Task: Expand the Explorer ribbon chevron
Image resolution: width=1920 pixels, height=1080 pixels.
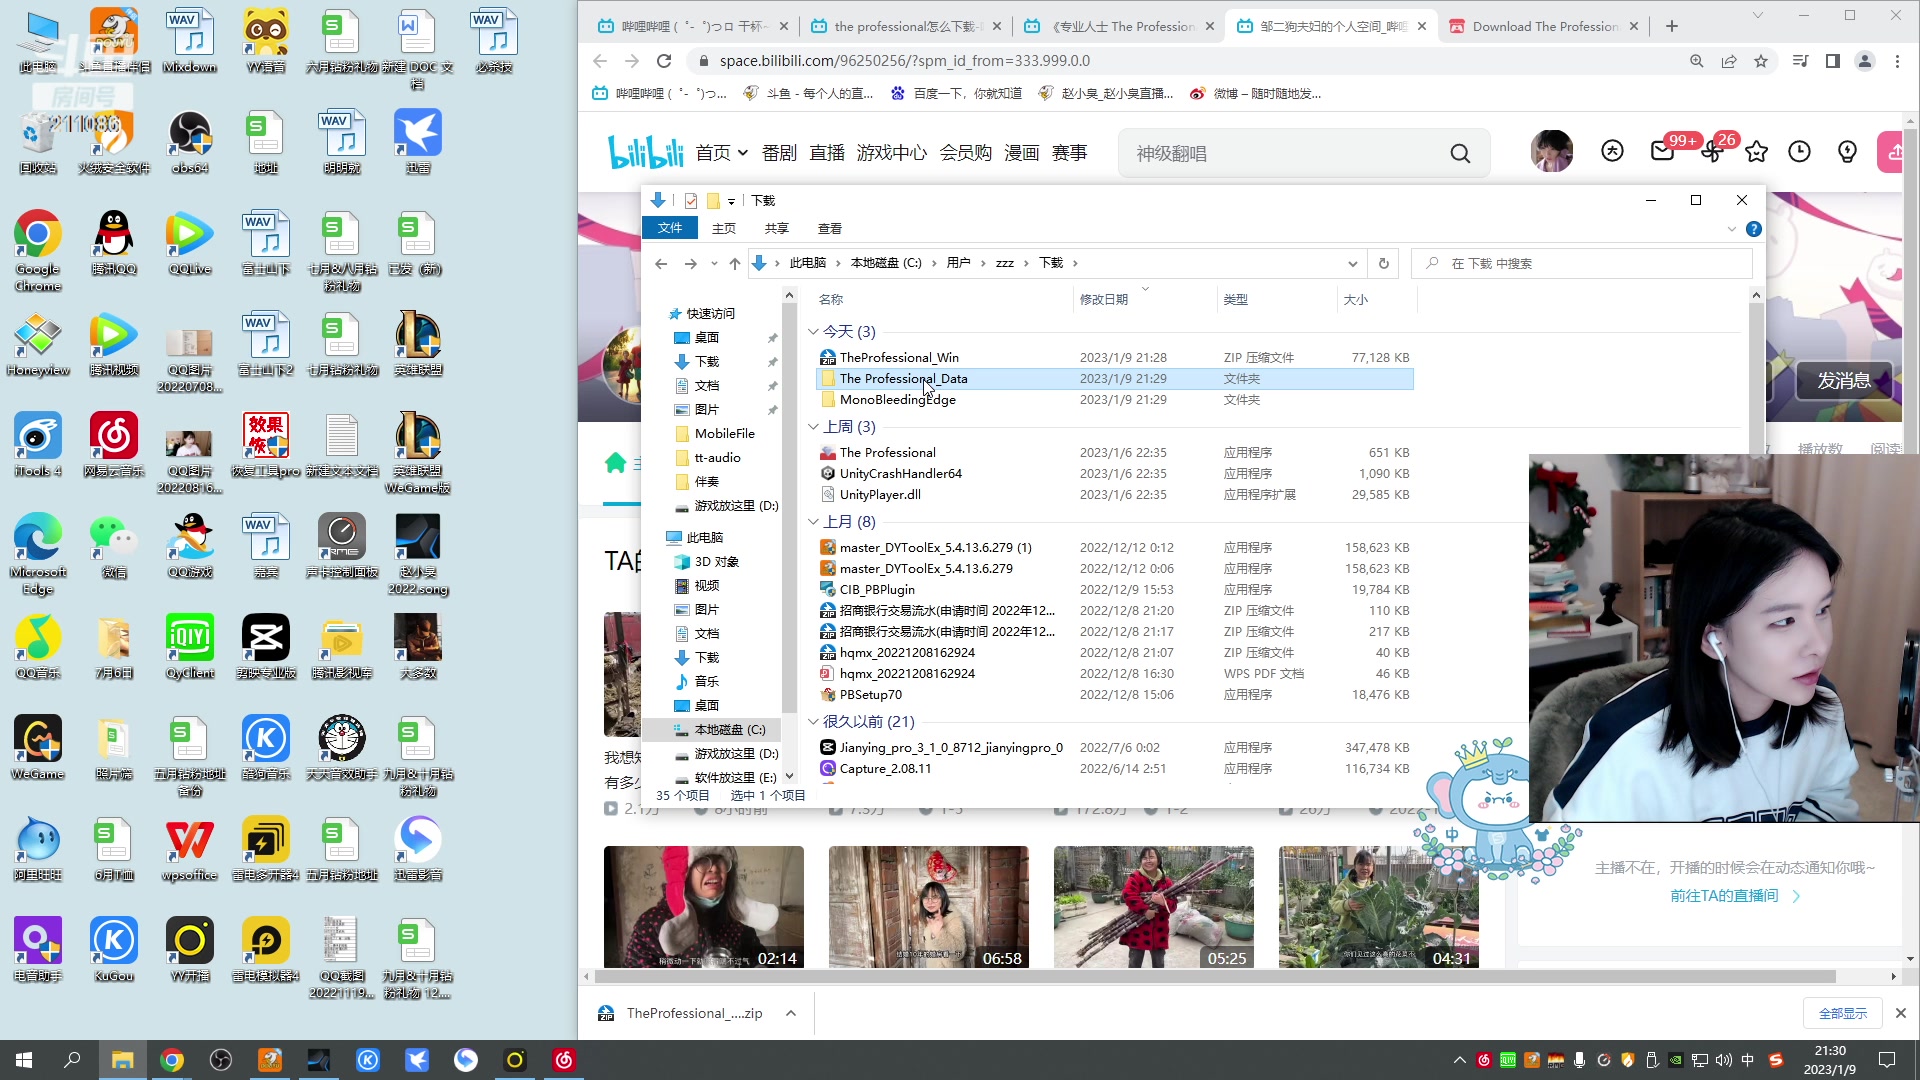Action: tap(1732, 229)
